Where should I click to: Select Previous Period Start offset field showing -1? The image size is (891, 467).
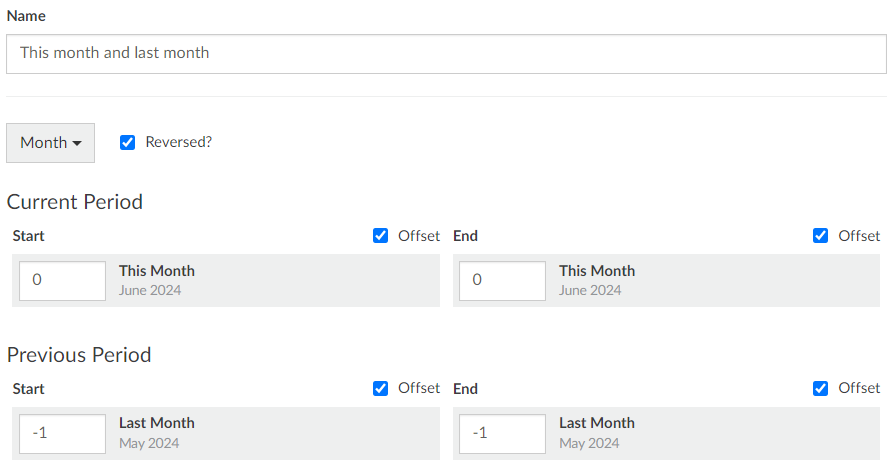pyautogui.click(x=63, y=434)
